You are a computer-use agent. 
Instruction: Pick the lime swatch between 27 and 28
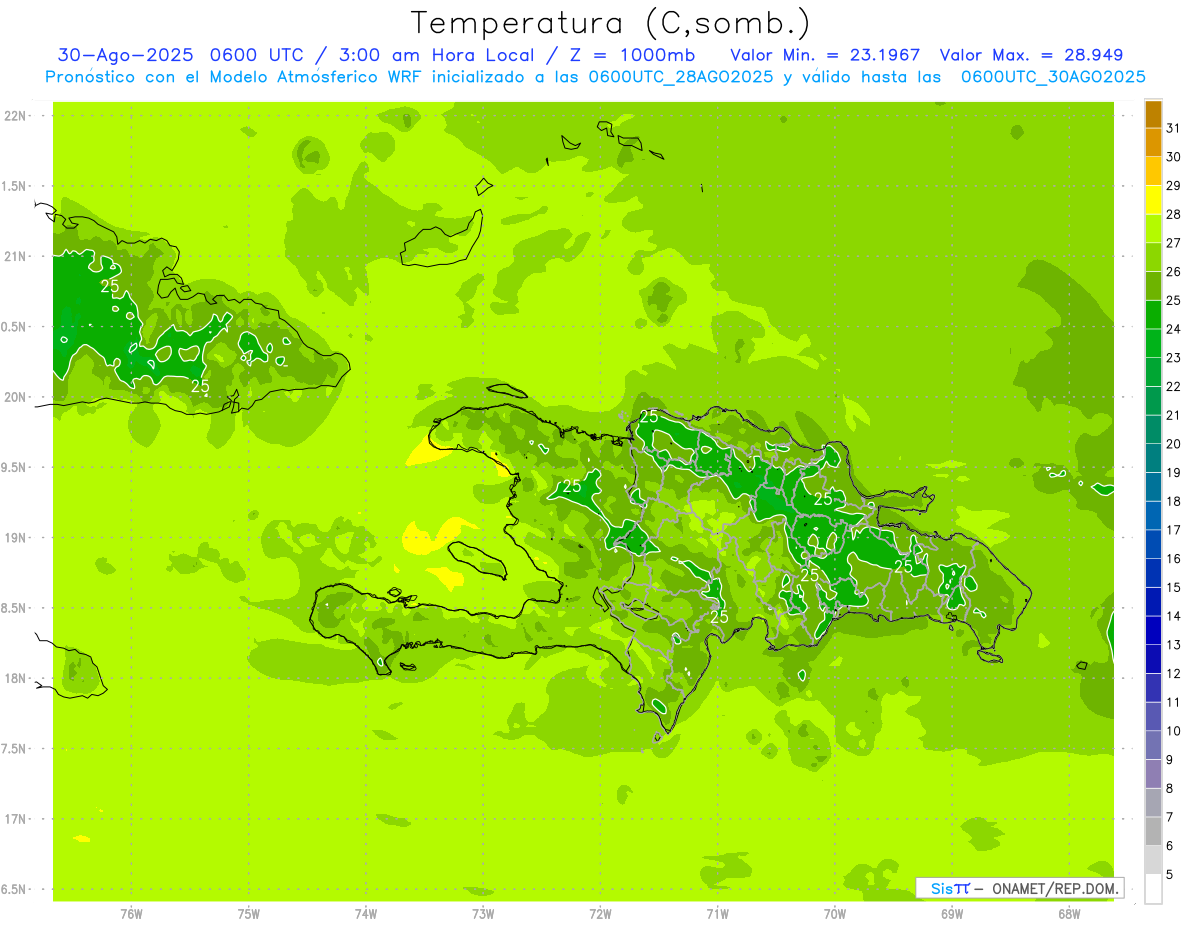pos(1153,229)
